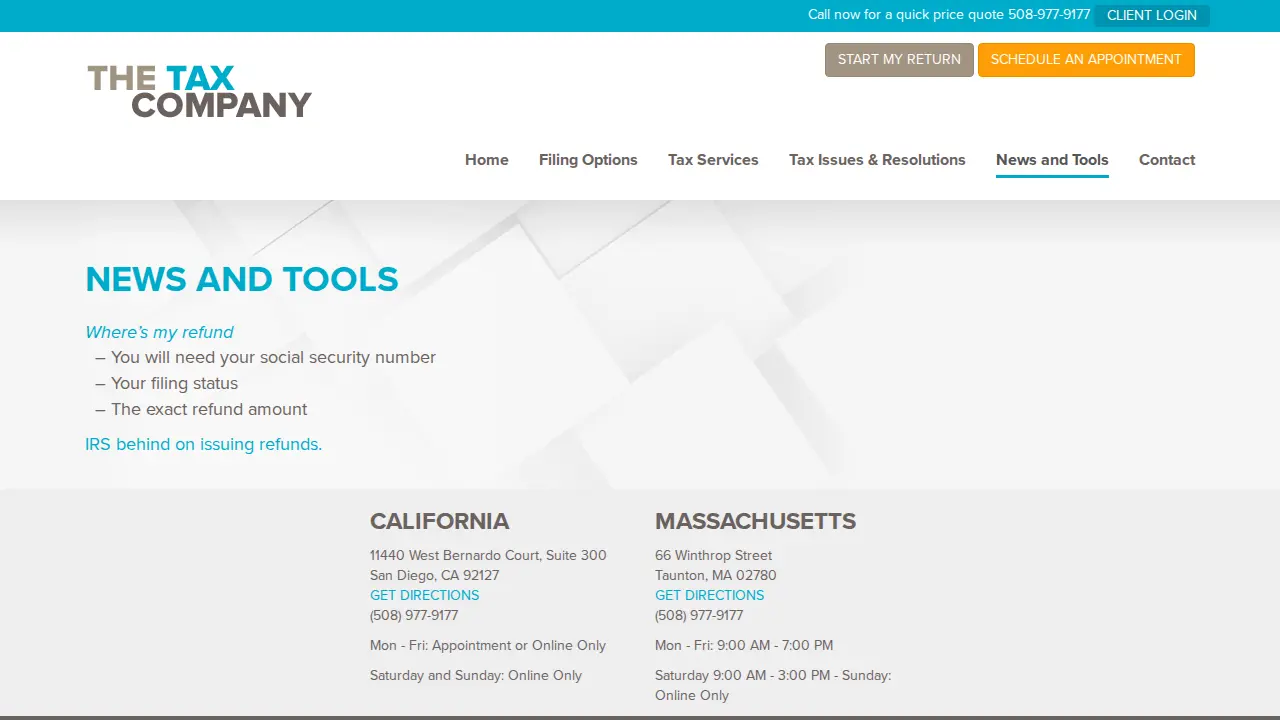Click California office phone number
This screenshot has height=720, width=1280.
tap(414, 615)
